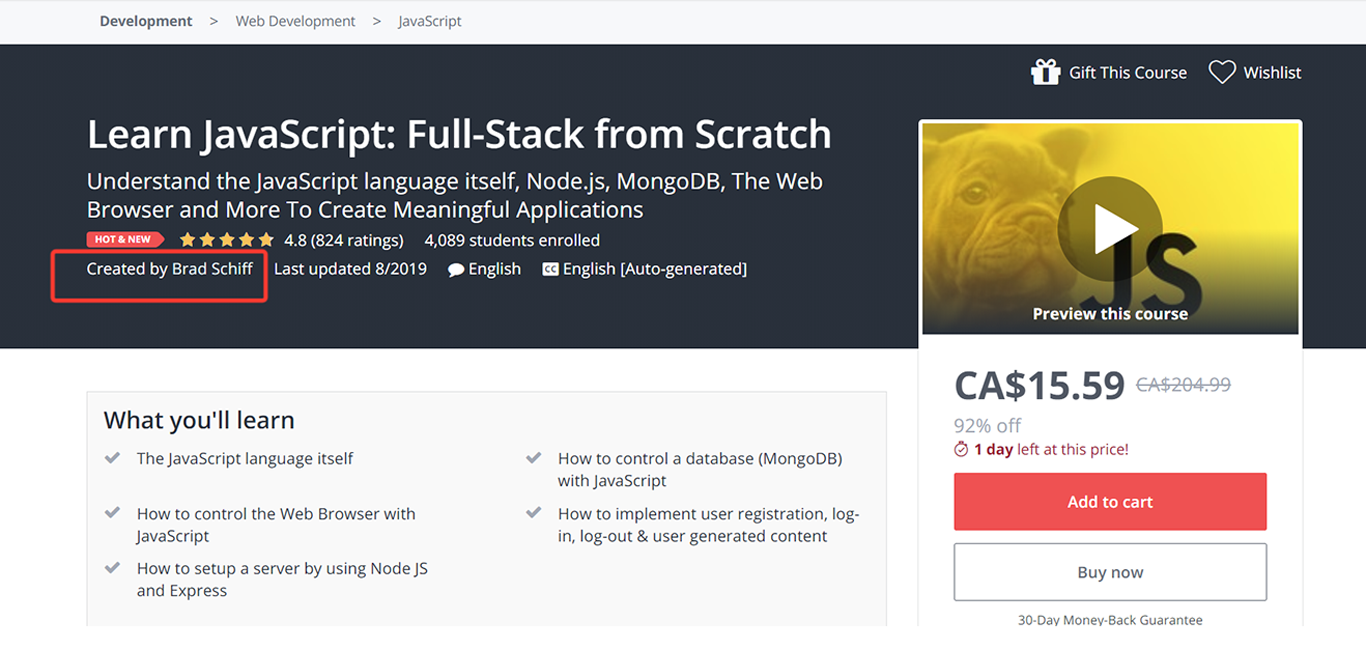Click the Wishlist heart icon
Image resolution: width=1366 pixels, height=650 pixels.
tap(1222, 72)
